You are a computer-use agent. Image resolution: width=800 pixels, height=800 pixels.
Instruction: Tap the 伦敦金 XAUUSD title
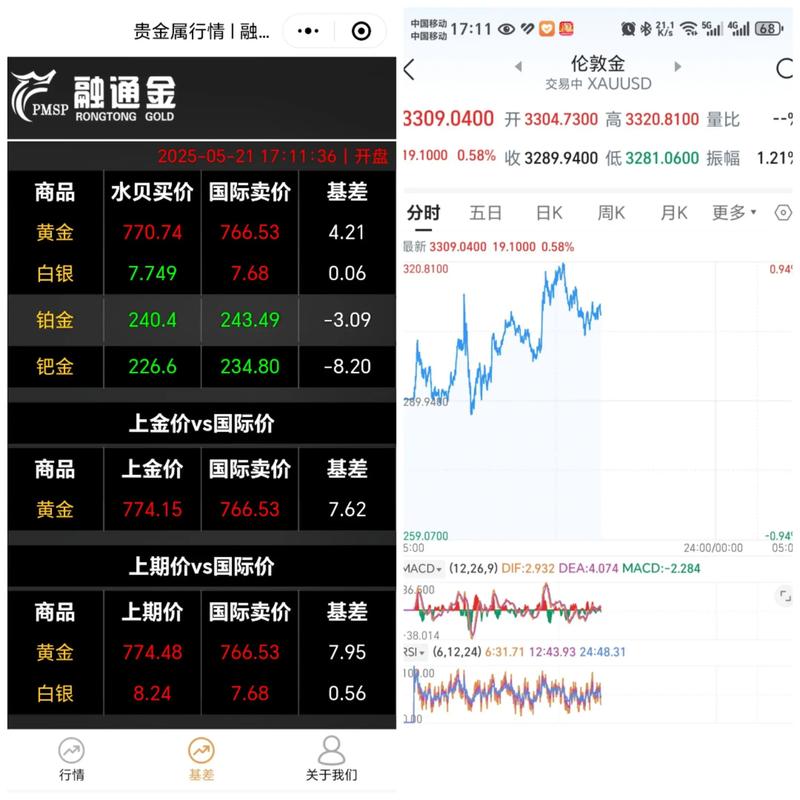[x=598, y=73]
